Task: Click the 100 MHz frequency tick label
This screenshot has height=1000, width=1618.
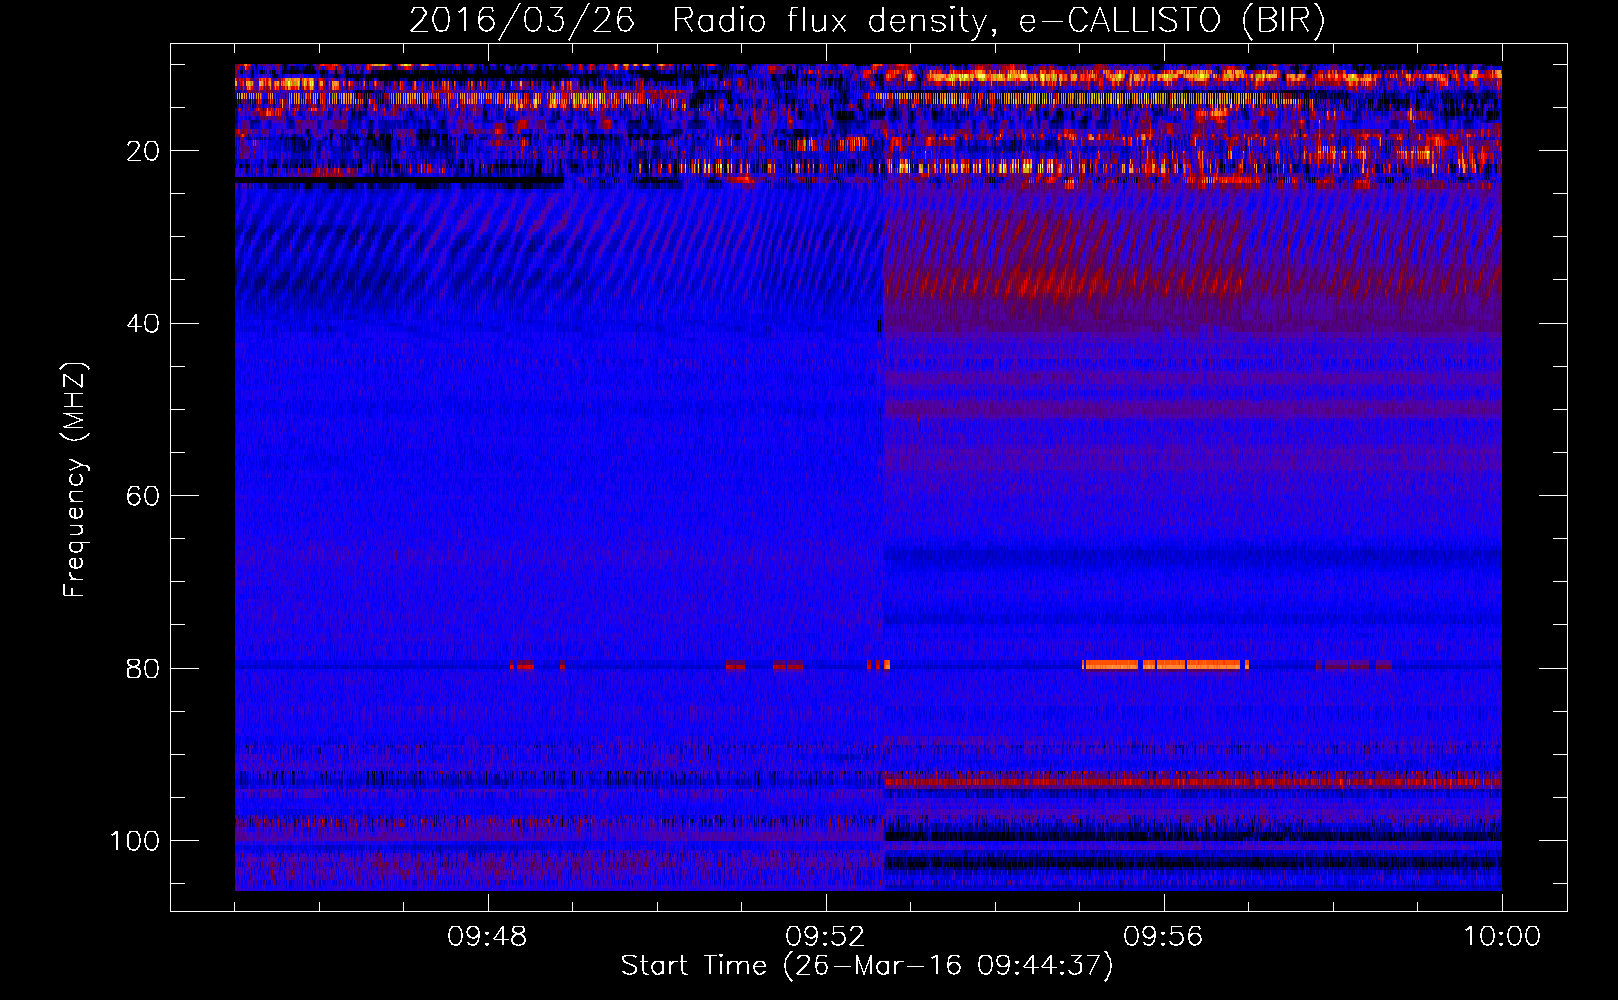Action: coord(135,841)
